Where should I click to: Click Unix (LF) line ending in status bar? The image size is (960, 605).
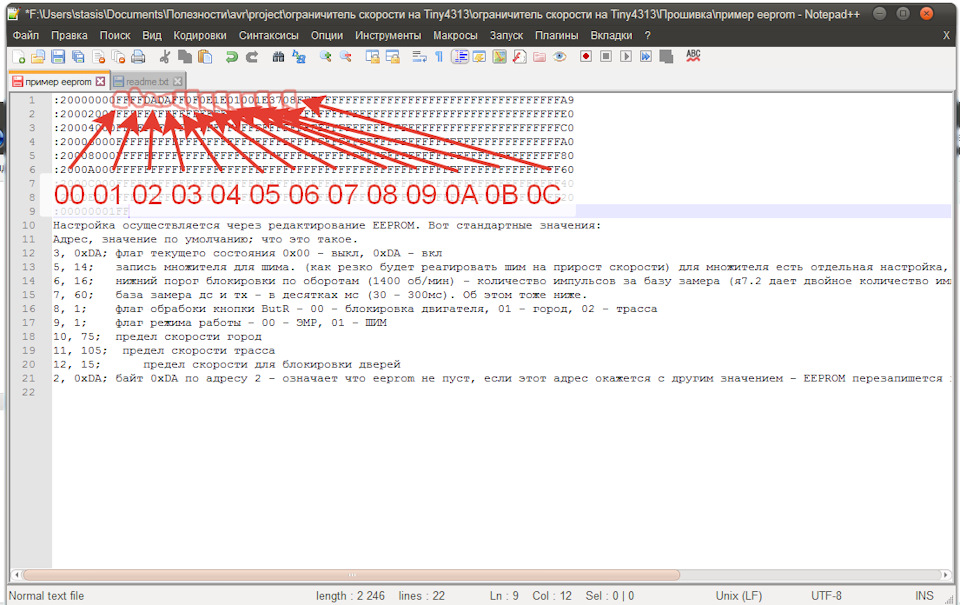740,596
